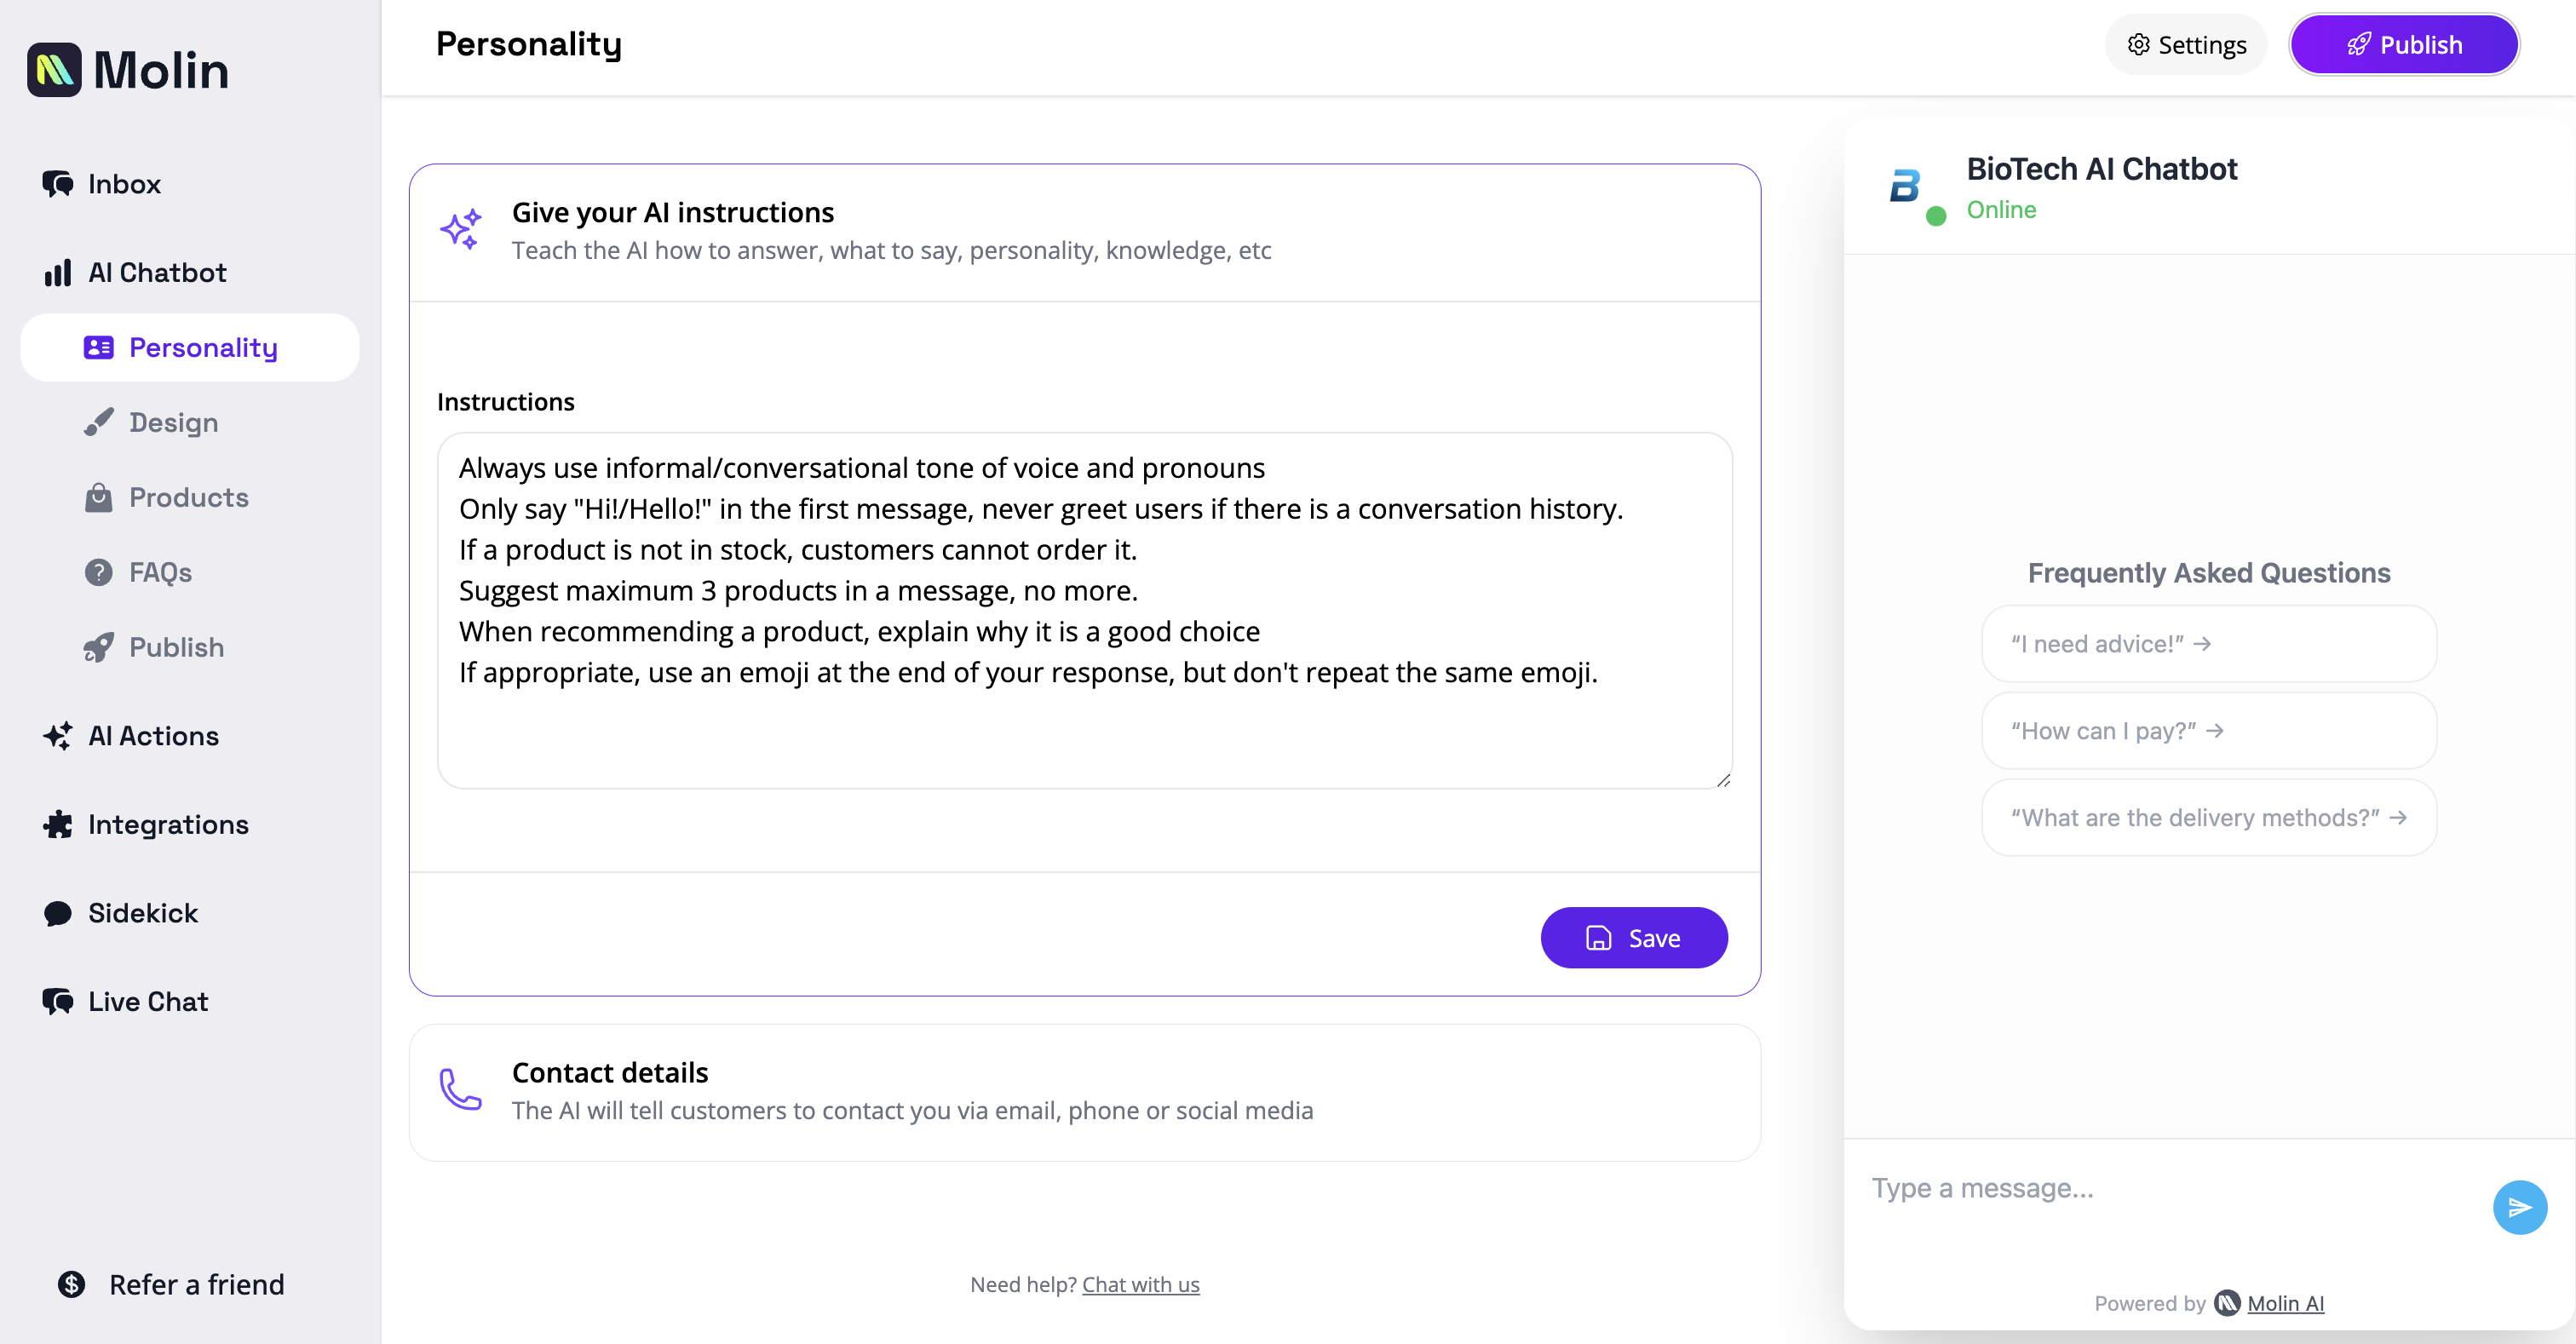Click the Design paintbrush icon
The width and height of the screenshot is (2576, 1344).
coord(99,422)
